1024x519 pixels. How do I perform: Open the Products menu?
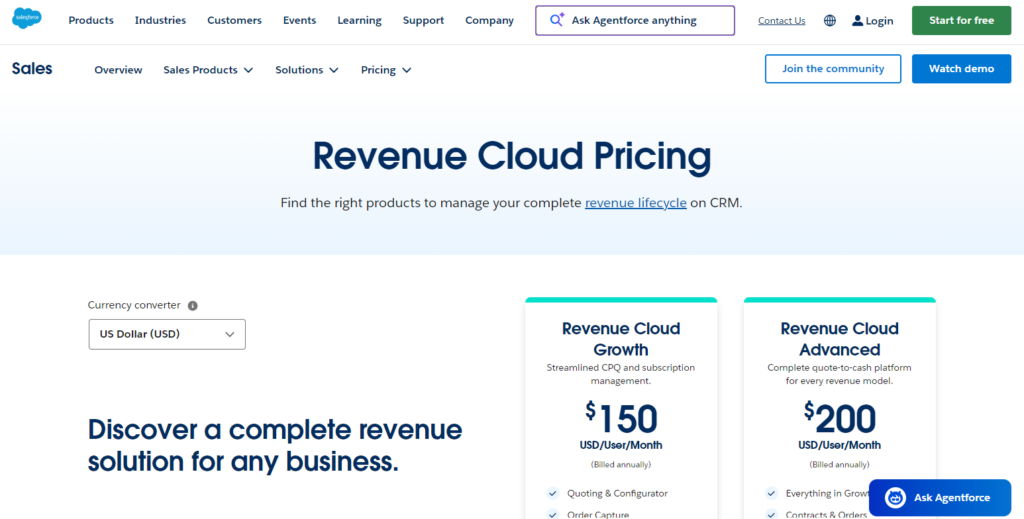91,20
